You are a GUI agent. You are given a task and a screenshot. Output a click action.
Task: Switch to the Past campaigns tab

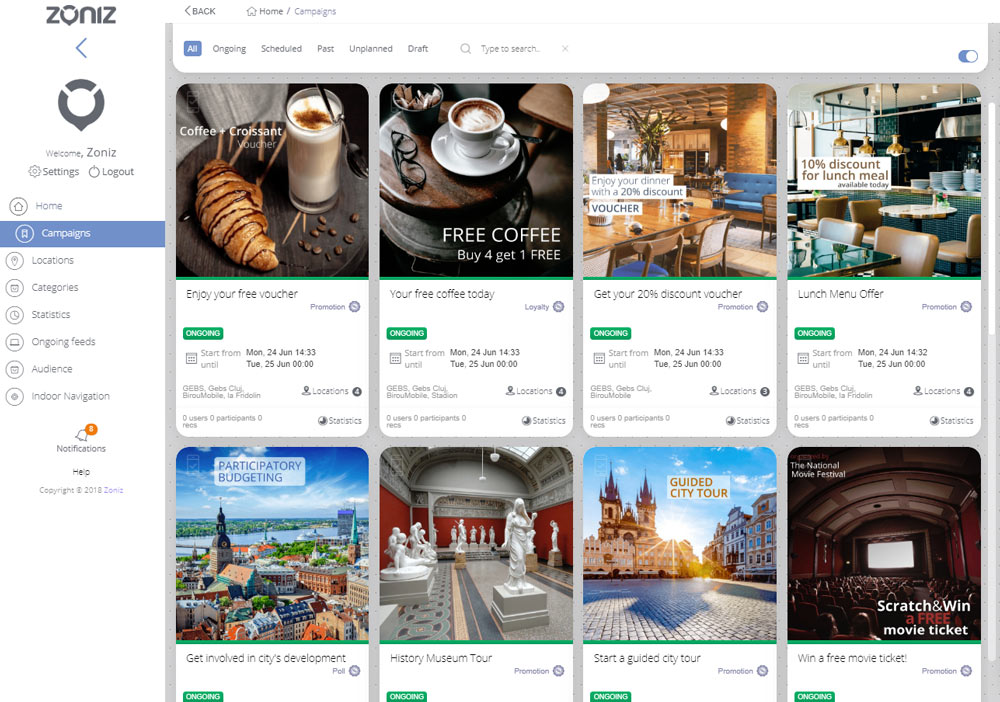click(x=325, y=48)
